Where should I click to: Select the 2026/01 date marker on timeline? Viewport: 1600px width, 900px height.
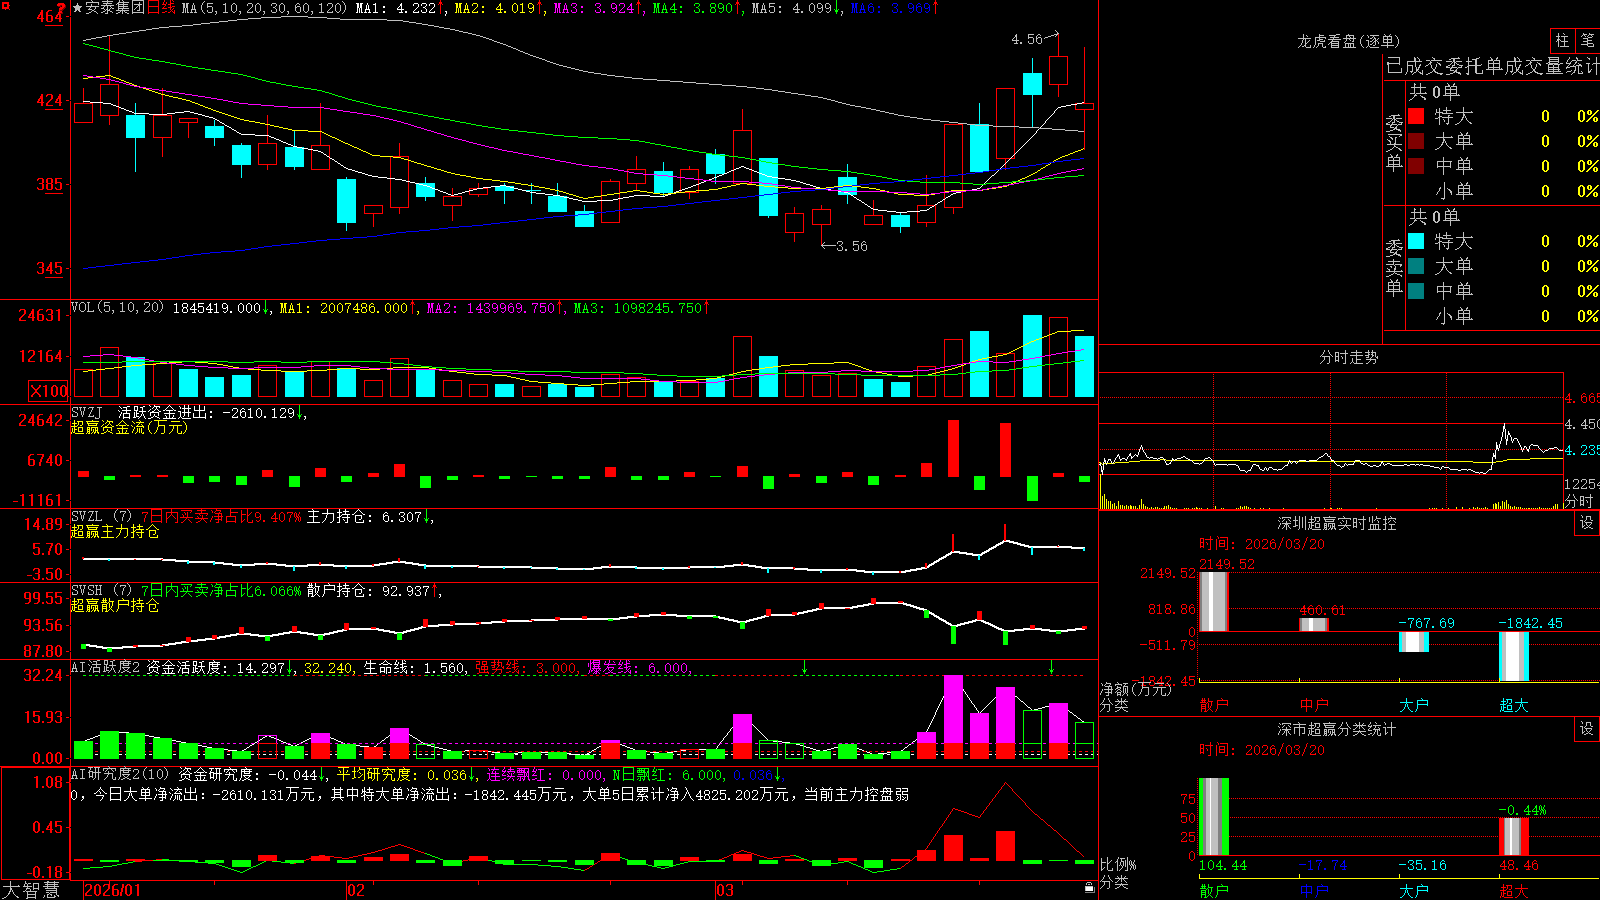[113, 889]
